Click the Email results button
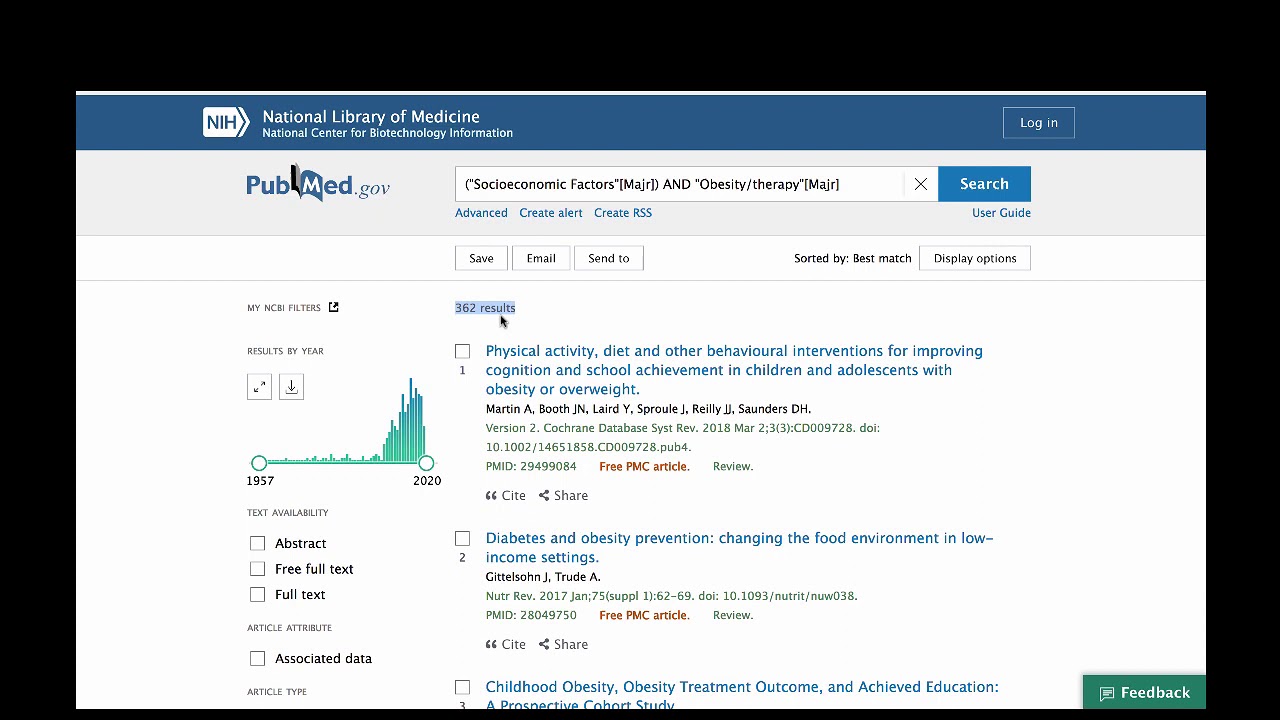The image size is (1280, 720). click(541, 258)
